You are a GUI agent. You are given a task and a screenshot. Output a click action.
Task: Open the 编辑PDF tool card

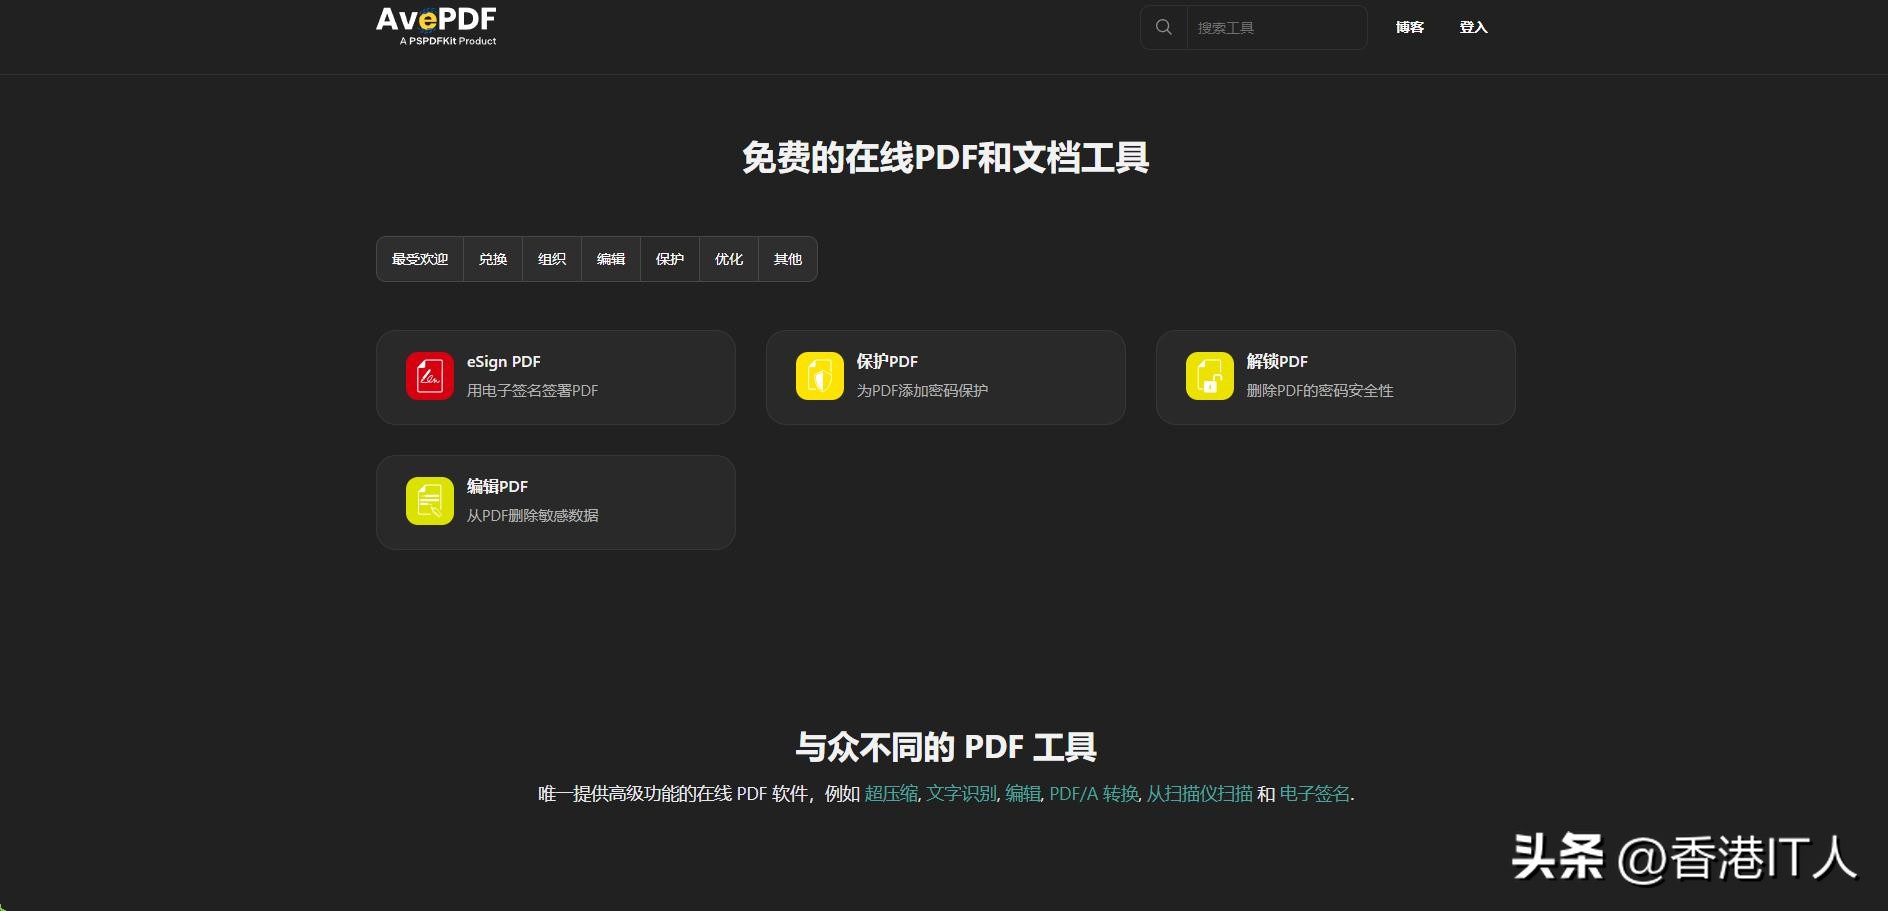[556, 502]
